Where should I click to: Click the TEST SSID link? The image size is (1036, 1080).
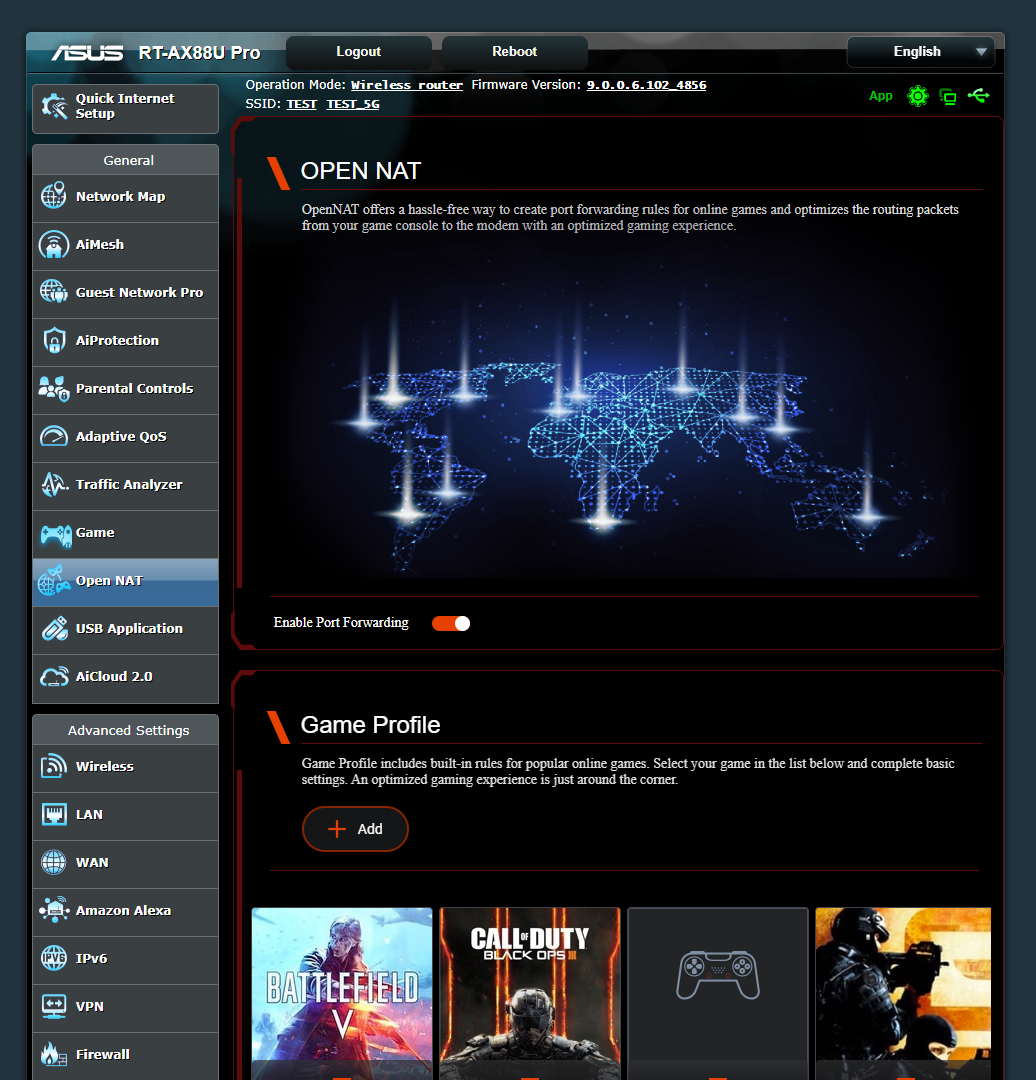pos(302,104)
